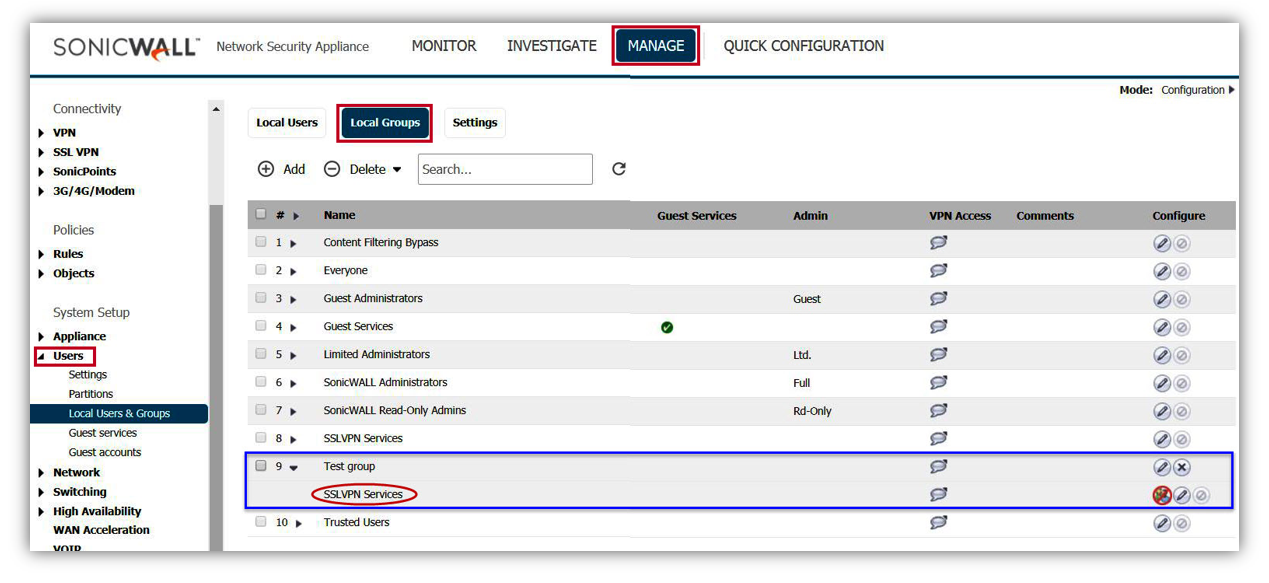Switch to the Settings tab
This screenshot has width=1269, height=583.
pyautogui.click(x=475, y=123)
